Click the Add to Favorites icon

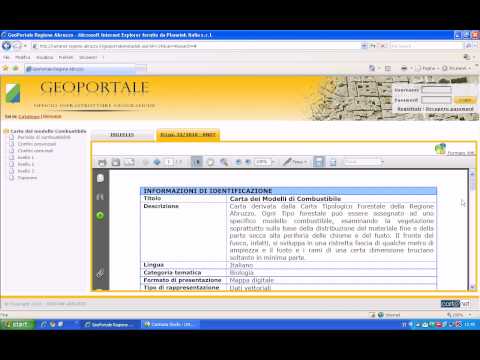click(16, 68)
